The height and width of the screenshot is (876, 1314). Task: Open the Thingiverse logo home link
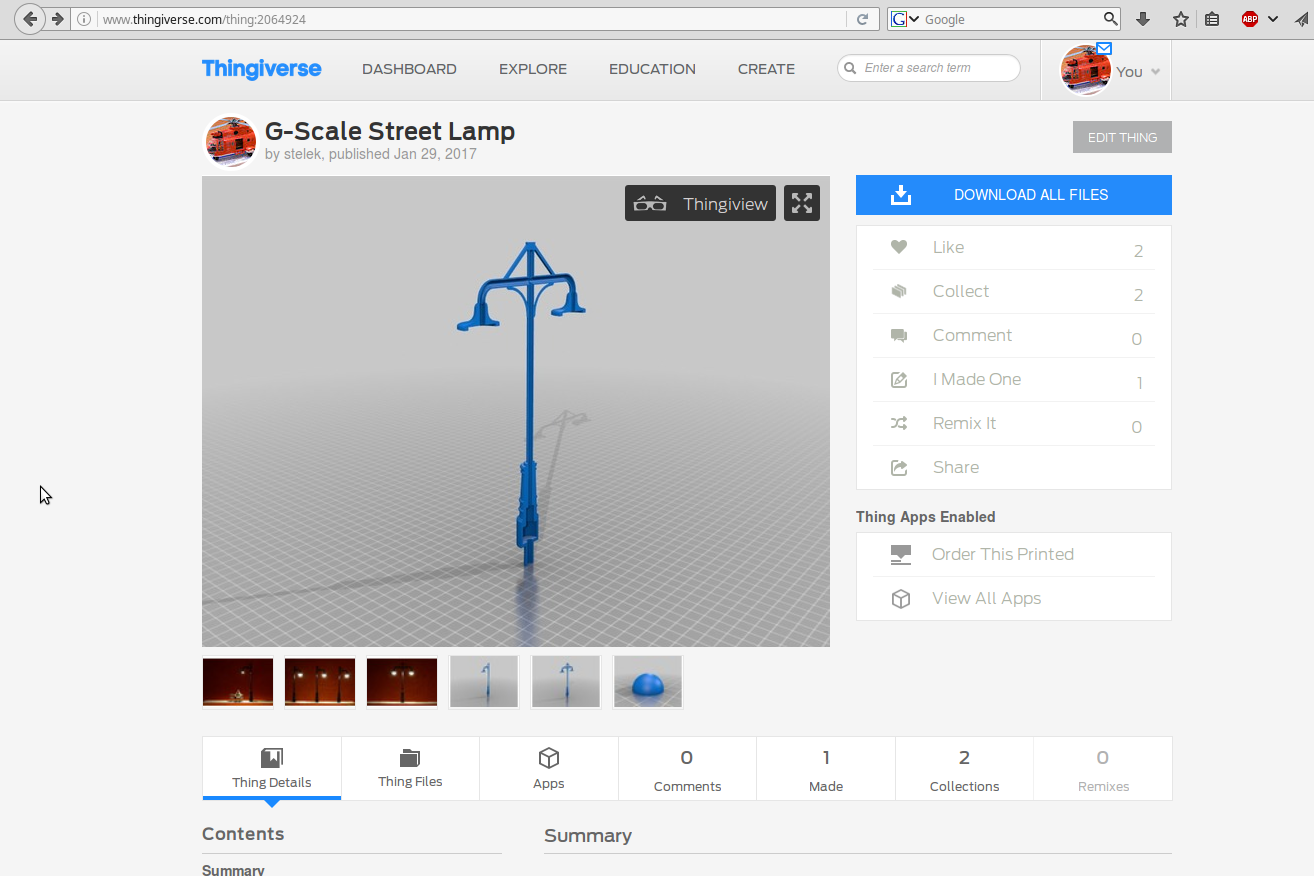261,69
